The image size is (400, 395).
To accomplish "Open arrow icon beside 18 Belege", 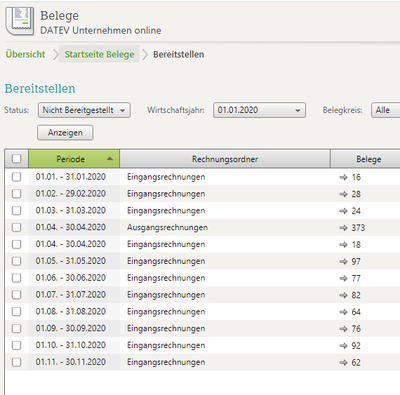I will coord(343,245).
